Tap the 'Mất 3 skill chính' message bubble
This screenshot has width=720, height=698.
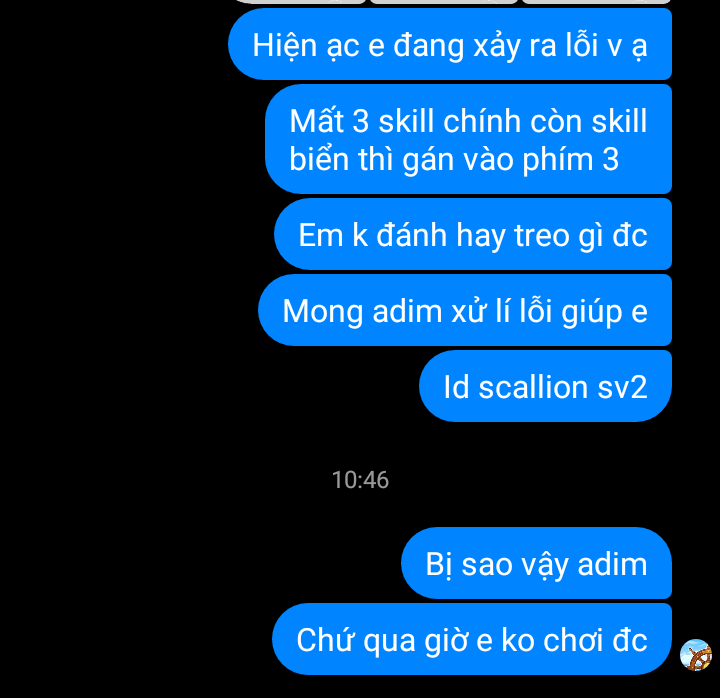click(468, 139)
